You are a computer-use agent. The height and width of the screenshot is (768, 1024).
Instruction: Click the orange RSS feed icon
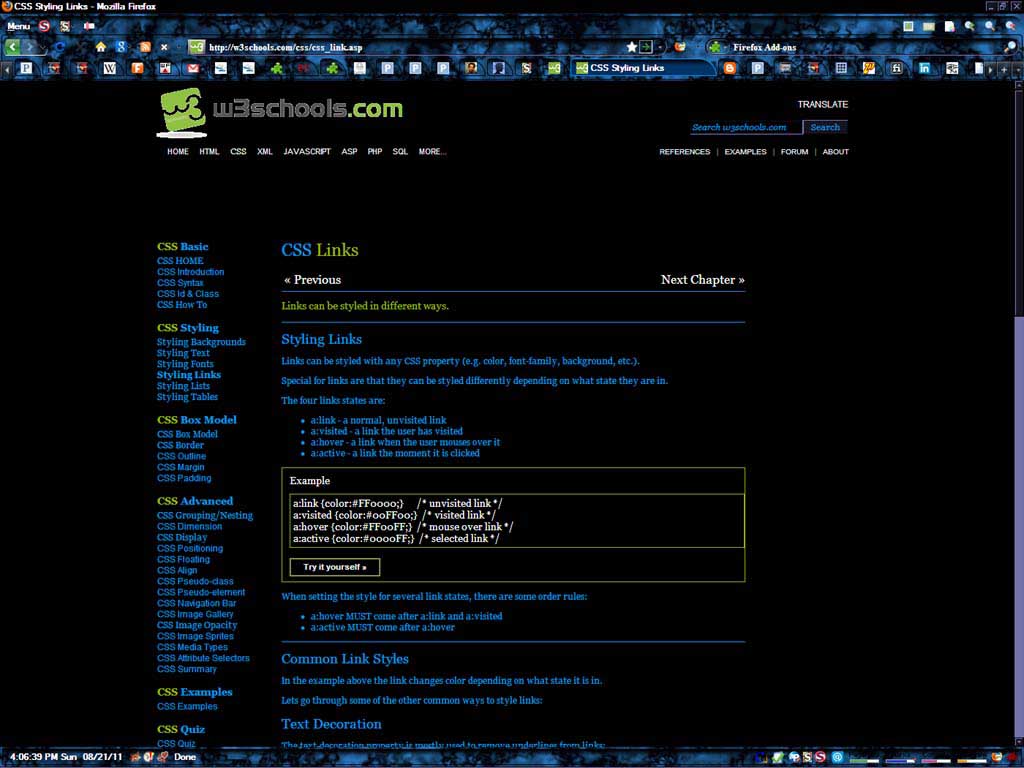tap(145, 47)
